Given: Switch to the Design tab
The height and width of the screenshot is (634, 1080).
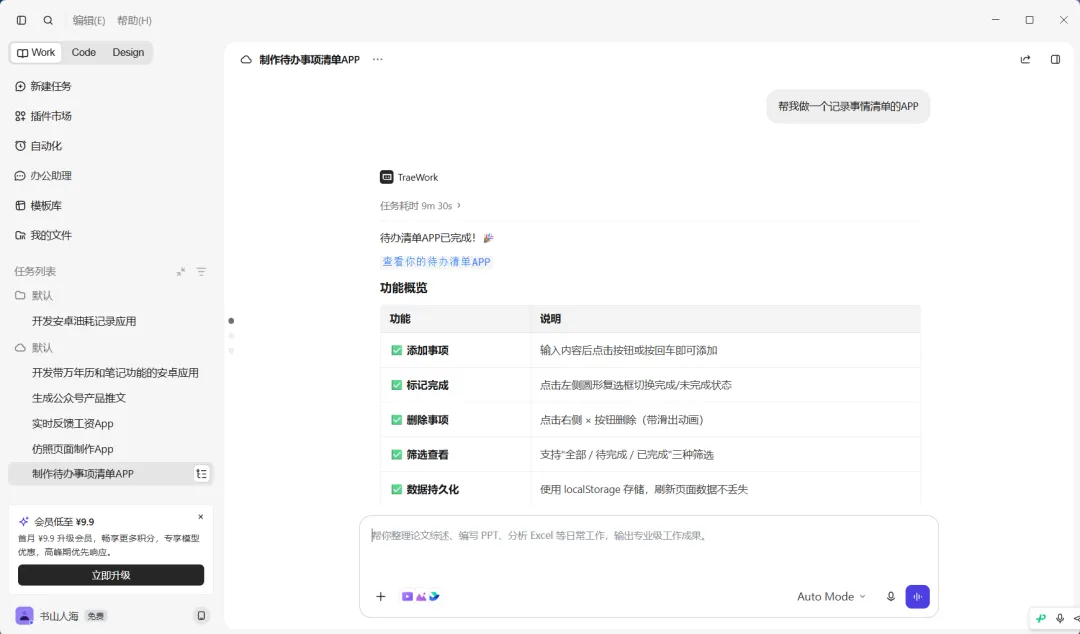Looking at the screenshot, I should pos(128,52).
